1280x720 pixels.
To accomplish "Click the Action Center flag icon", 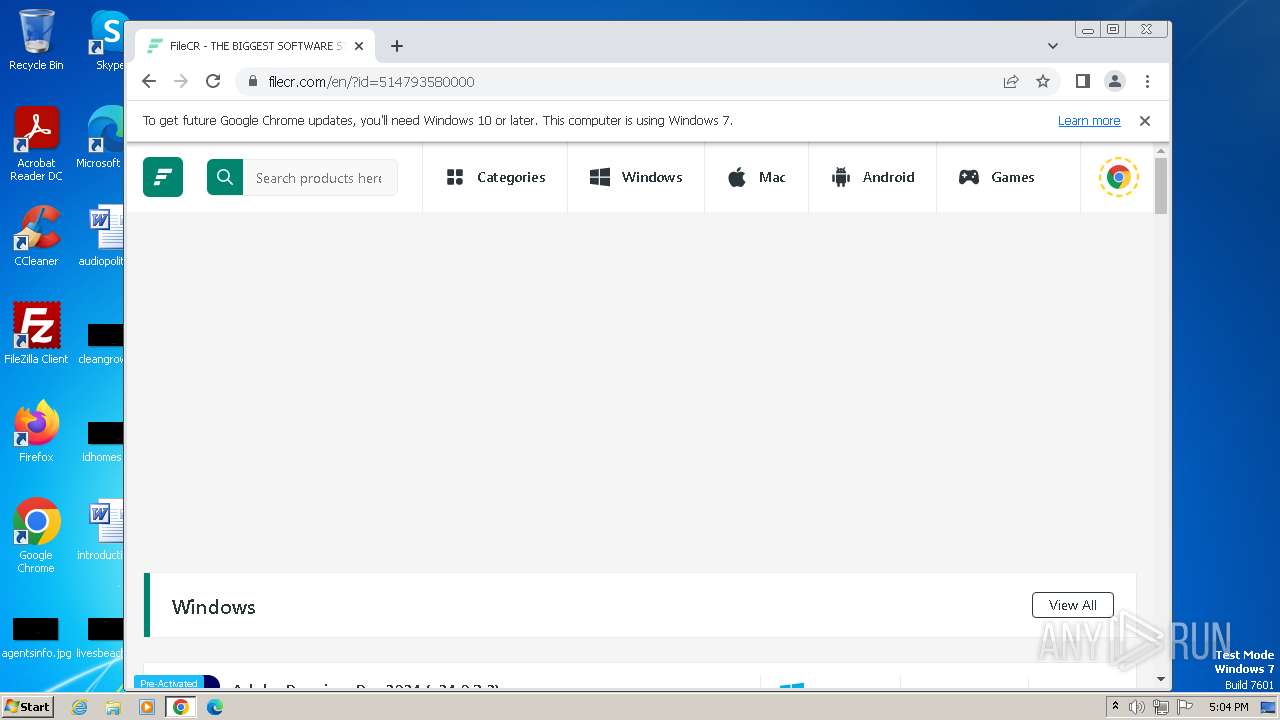I will point(1183,707).
